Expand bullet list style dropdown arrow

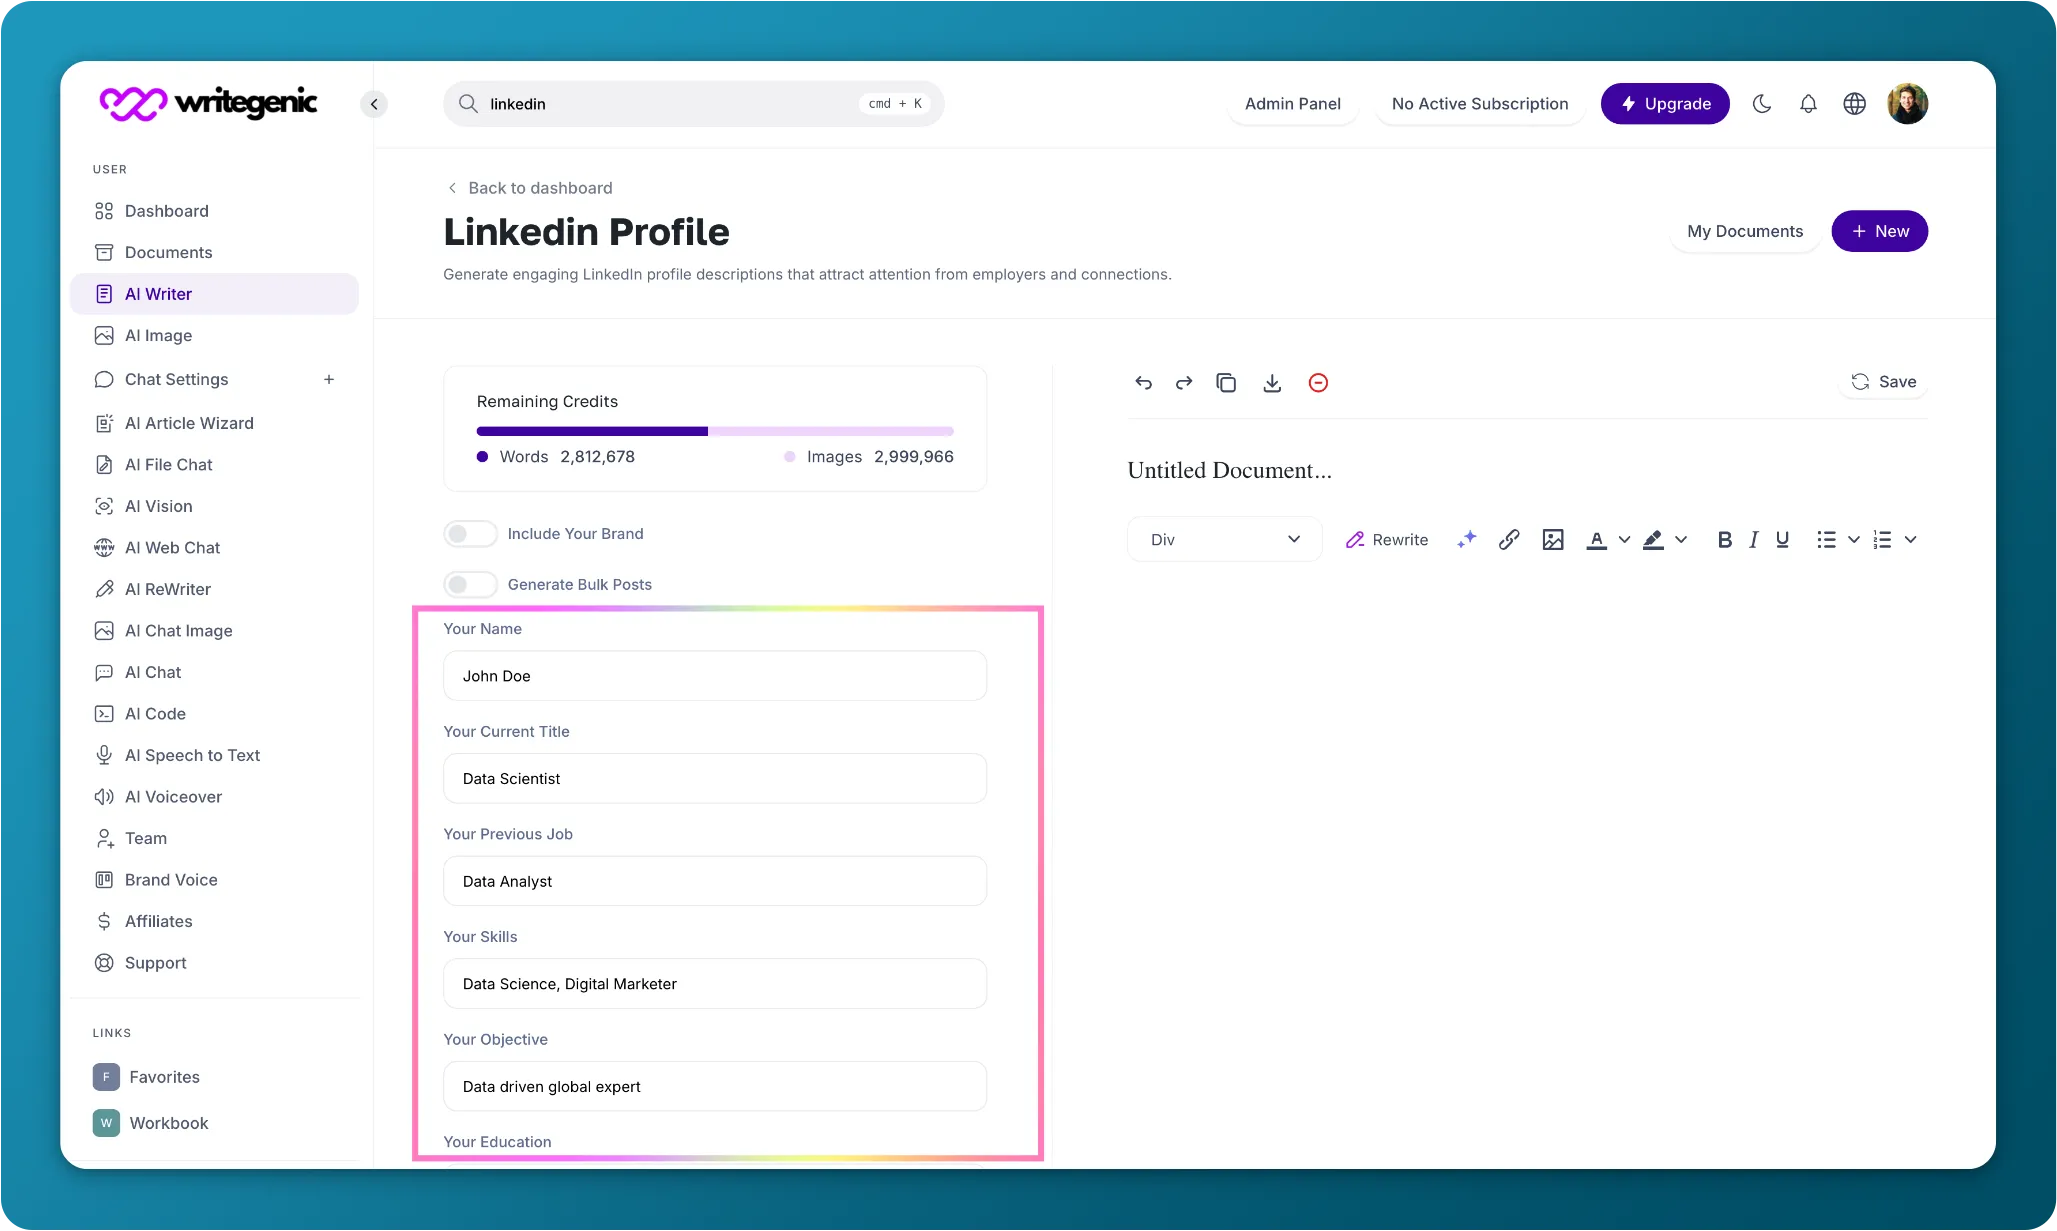[x=1853, y=540]
